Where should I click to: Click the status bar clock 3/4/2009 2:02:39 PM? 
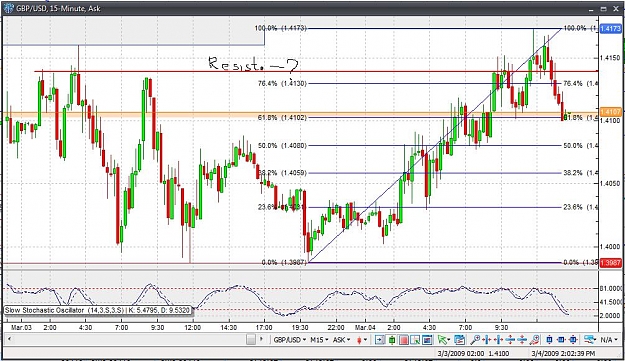(563, 353)
